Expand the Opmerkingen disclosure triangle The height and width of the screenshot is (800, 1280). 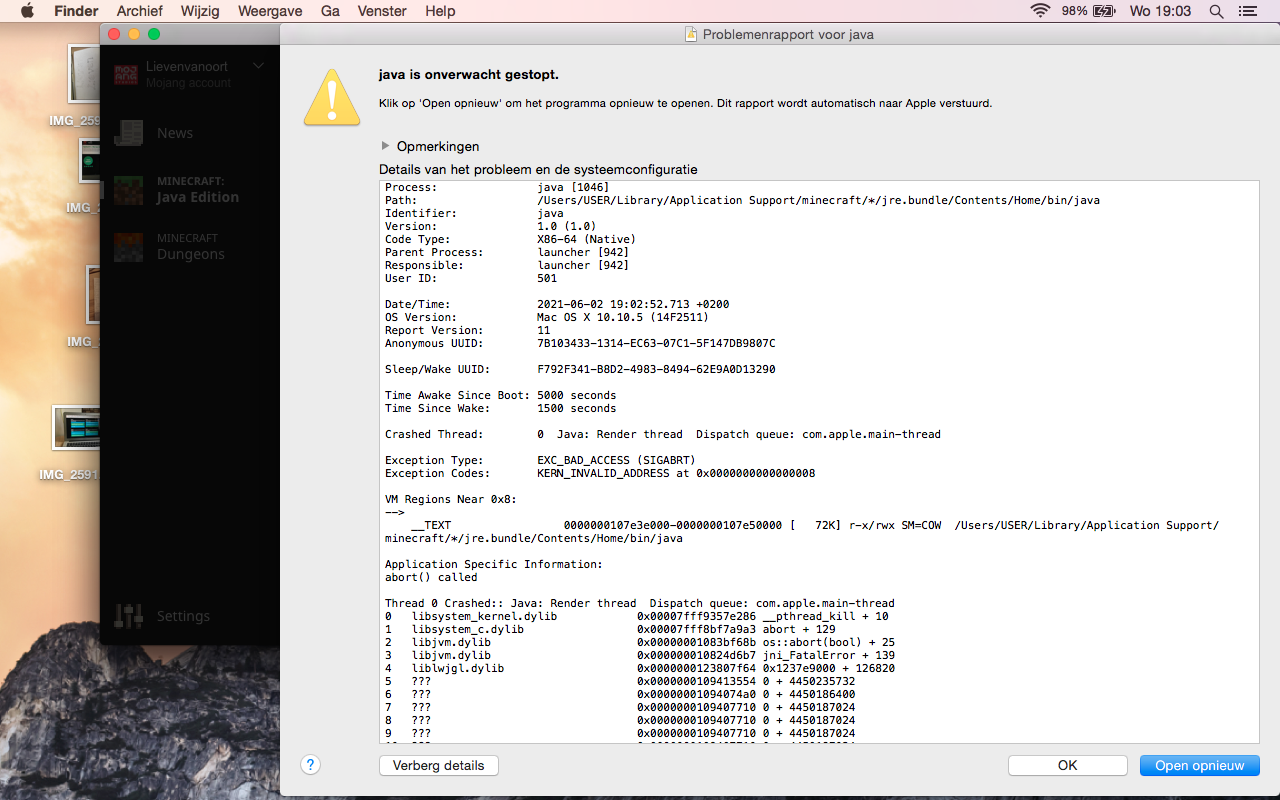[x=385, y=146]
